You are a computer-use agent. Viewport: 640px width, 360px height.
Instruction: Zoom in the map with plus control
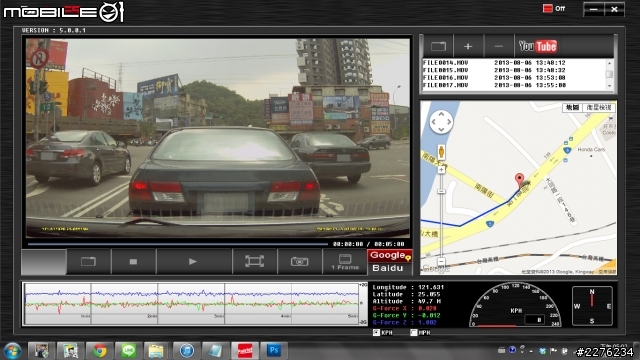click(x=441, y=170)
